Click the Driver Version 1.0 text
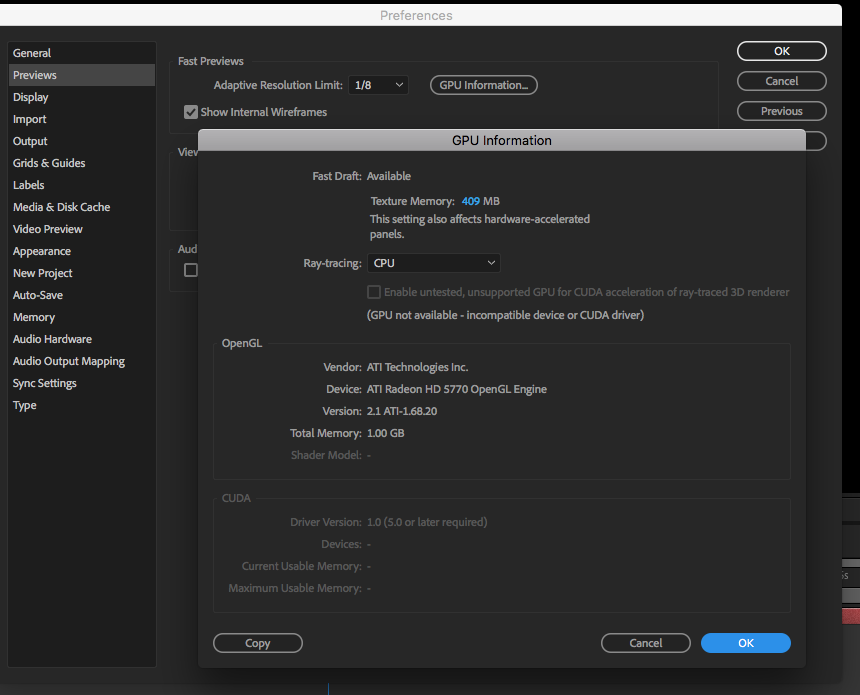860x695 pixels. coord(427,522)
